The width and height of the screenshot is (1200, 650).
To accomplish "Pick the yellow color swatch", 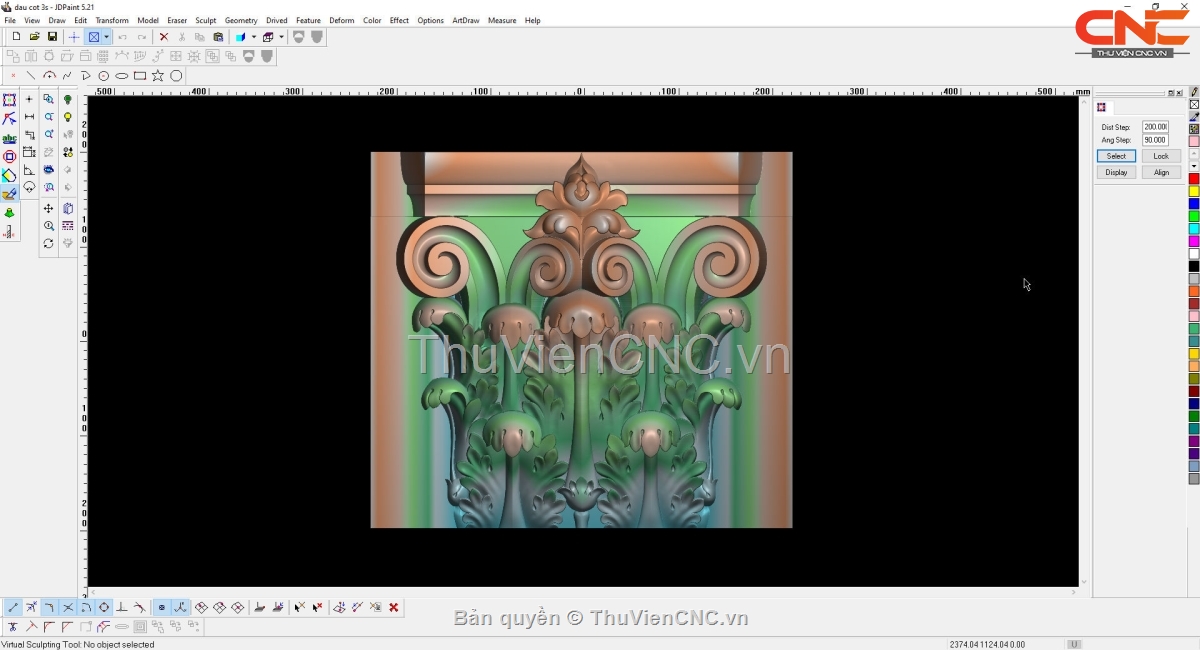I will coord(1194,191).
